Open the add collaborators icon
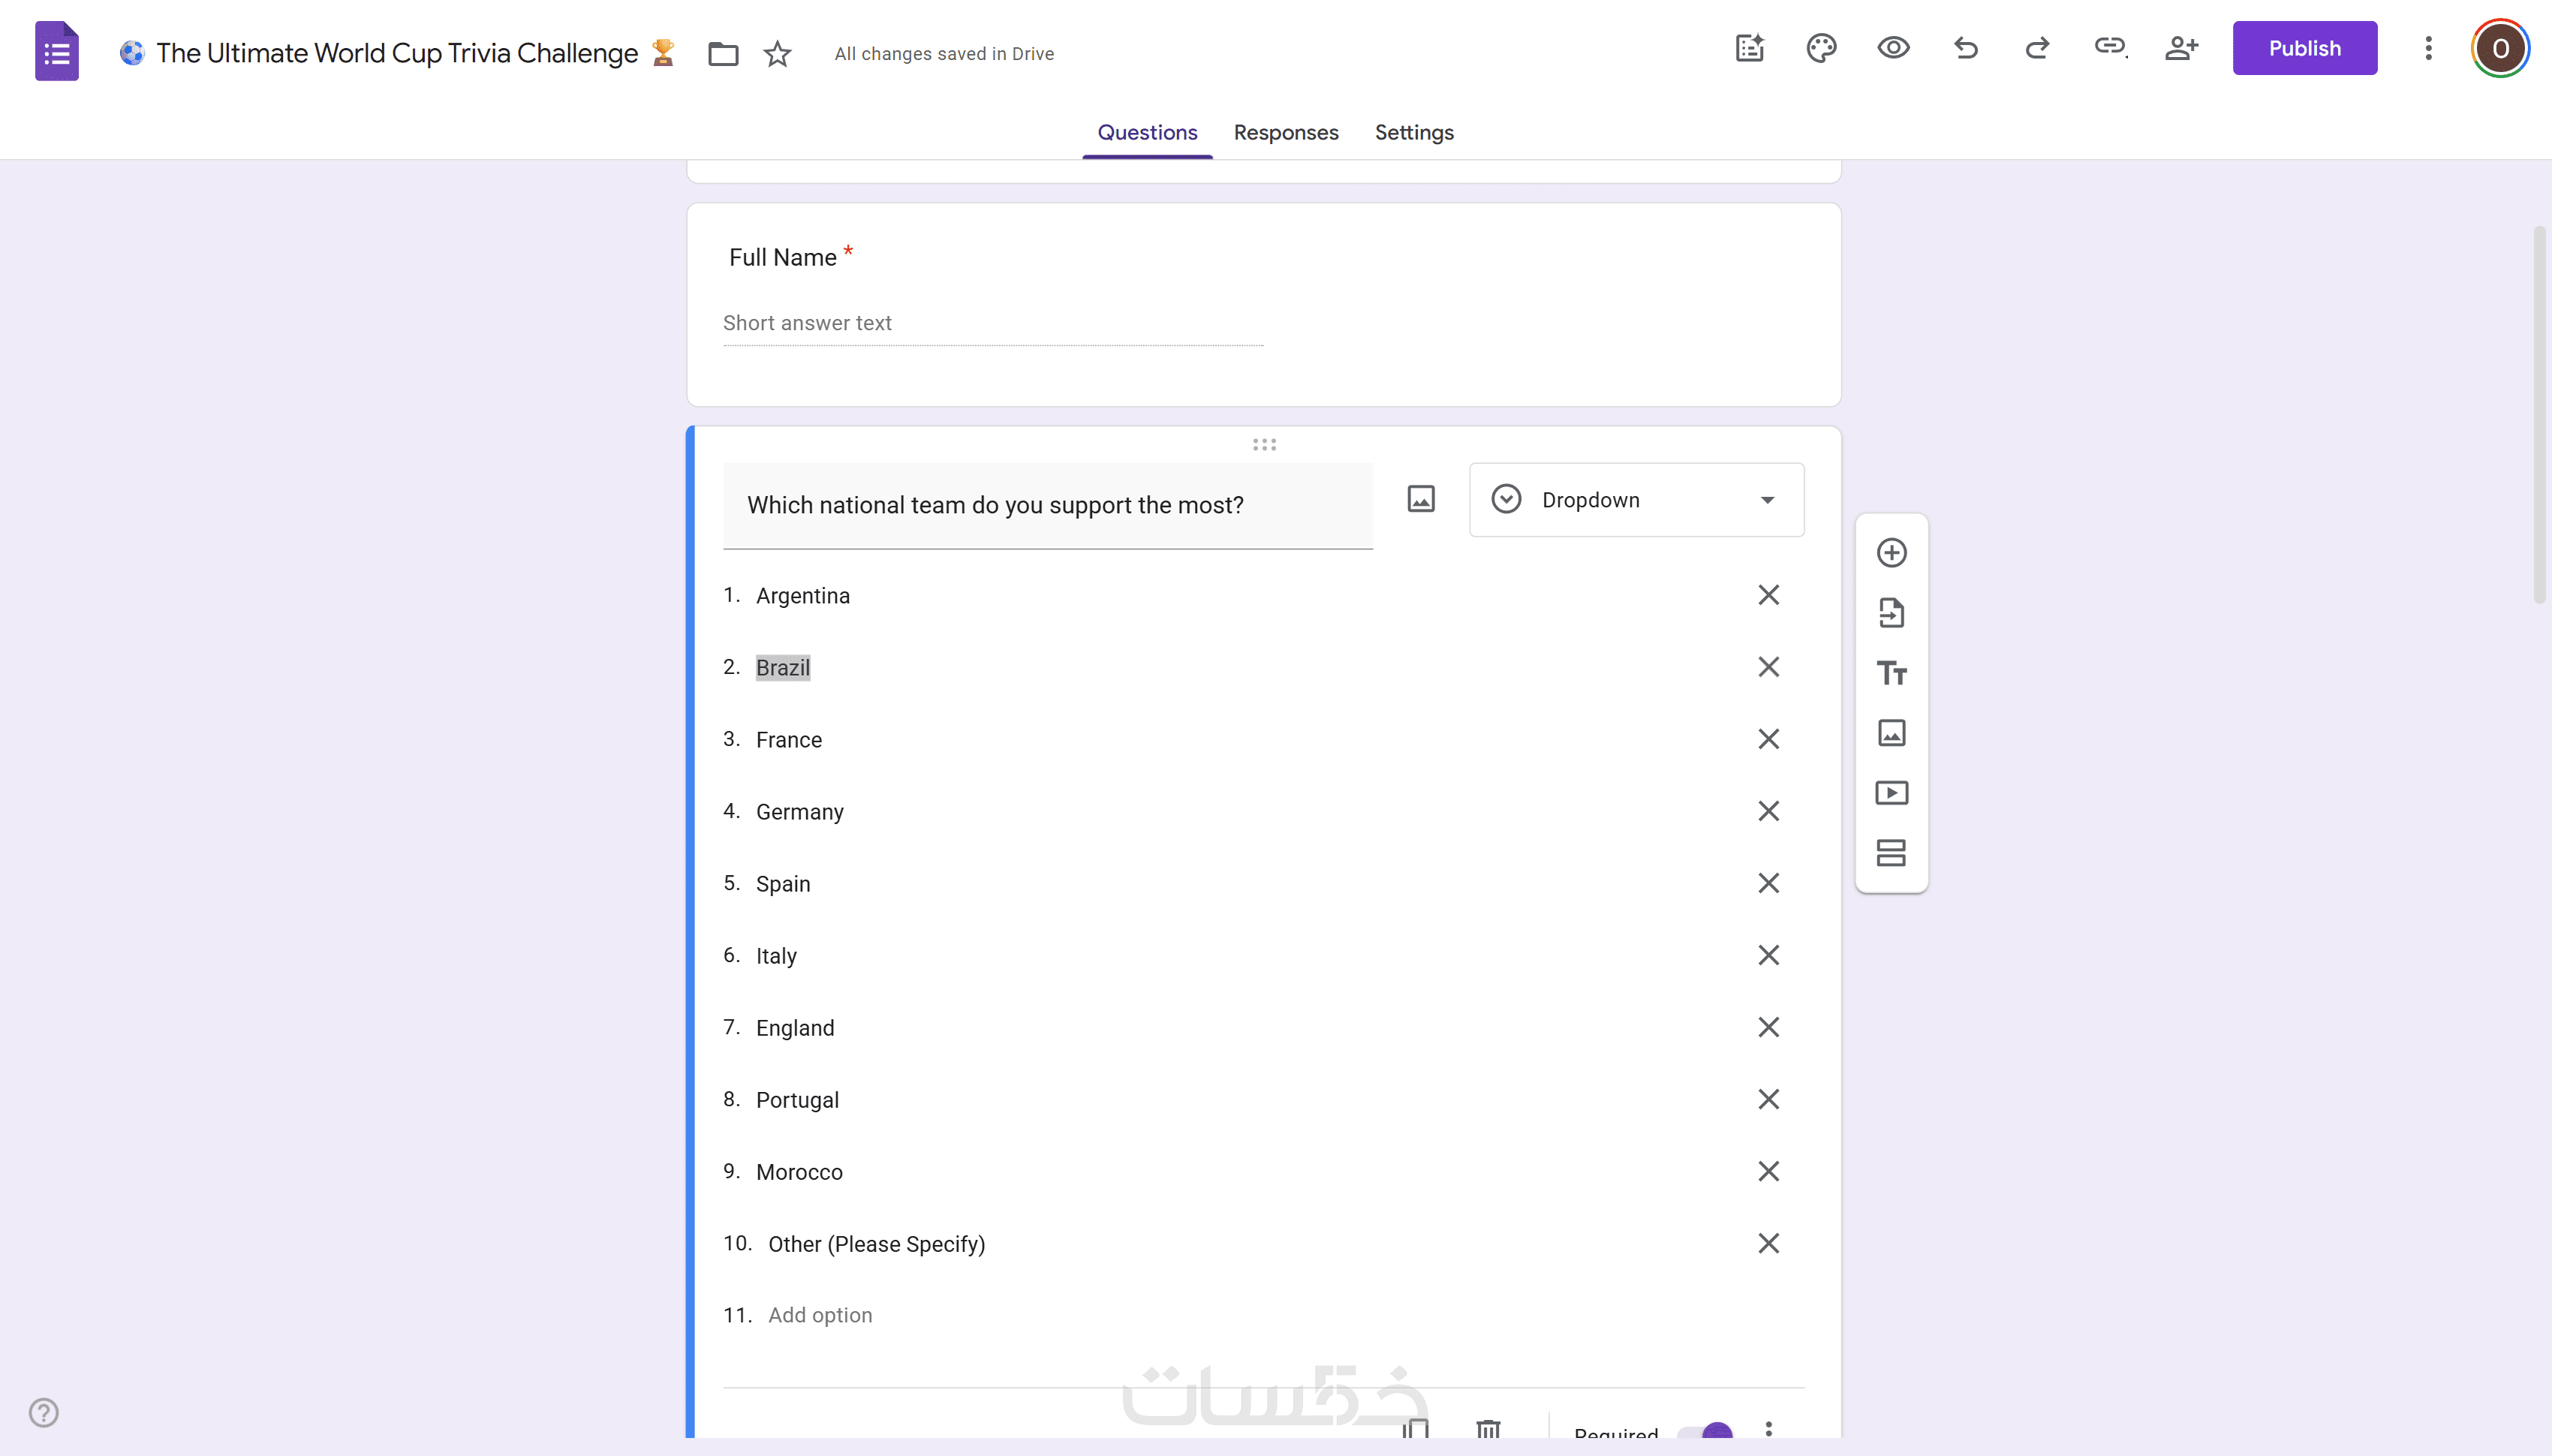The image size is (2552, 1456). pyautogui.click(x=2181, y=48)
